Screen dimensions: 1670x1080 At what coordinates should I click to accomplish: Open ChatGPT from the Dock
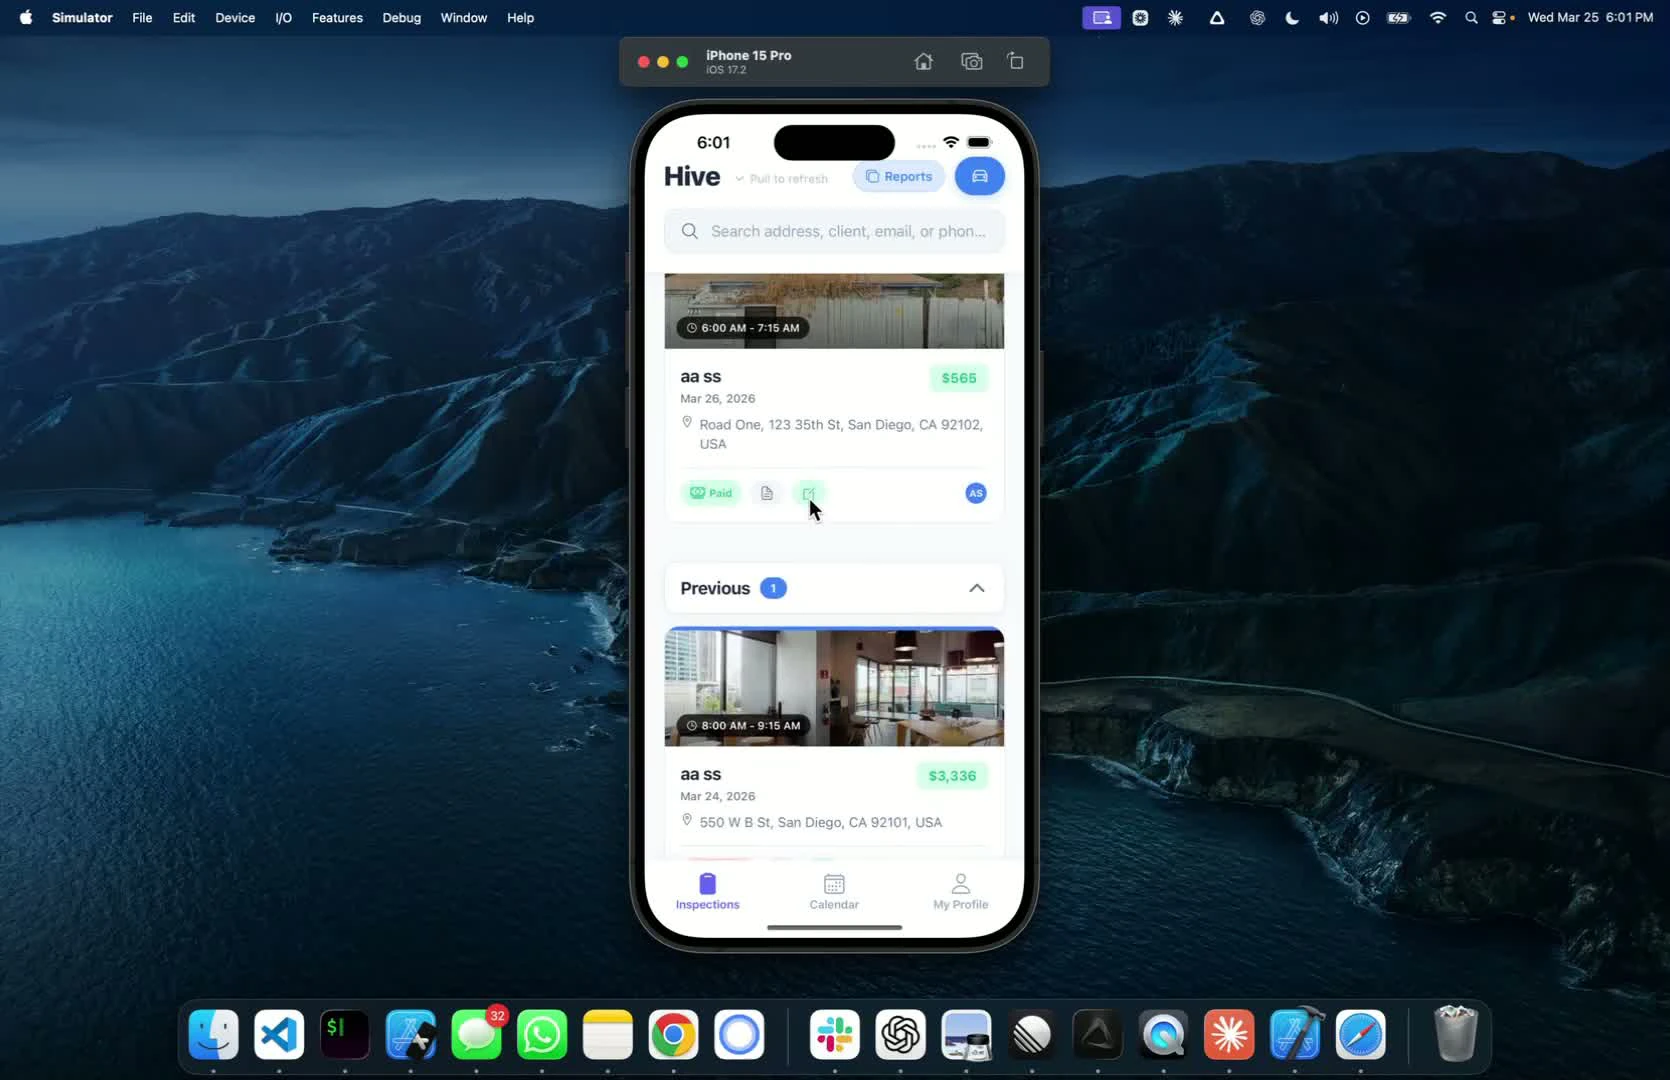pos(900,1034)
